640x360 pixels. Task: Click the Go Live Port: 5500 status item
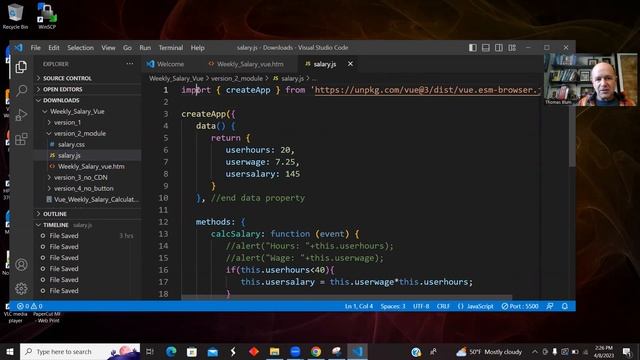point(520,306)
